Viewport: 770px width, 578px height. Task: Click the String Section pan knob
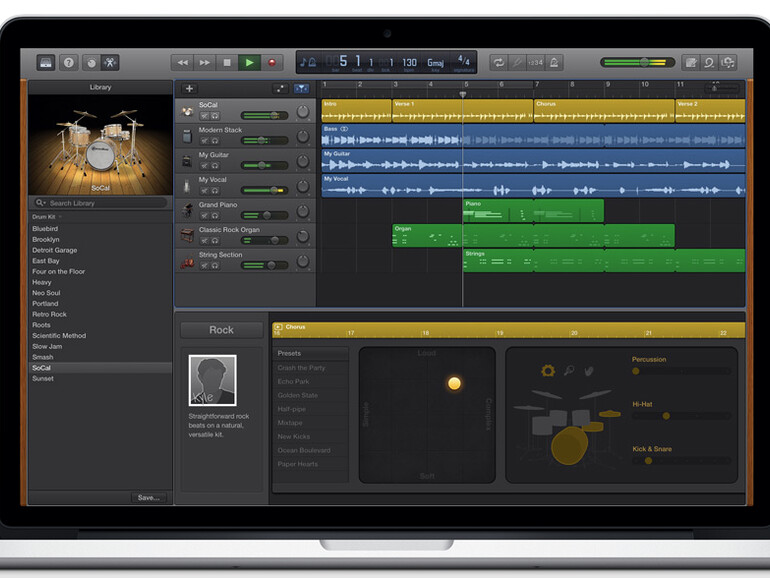point(302,264)
